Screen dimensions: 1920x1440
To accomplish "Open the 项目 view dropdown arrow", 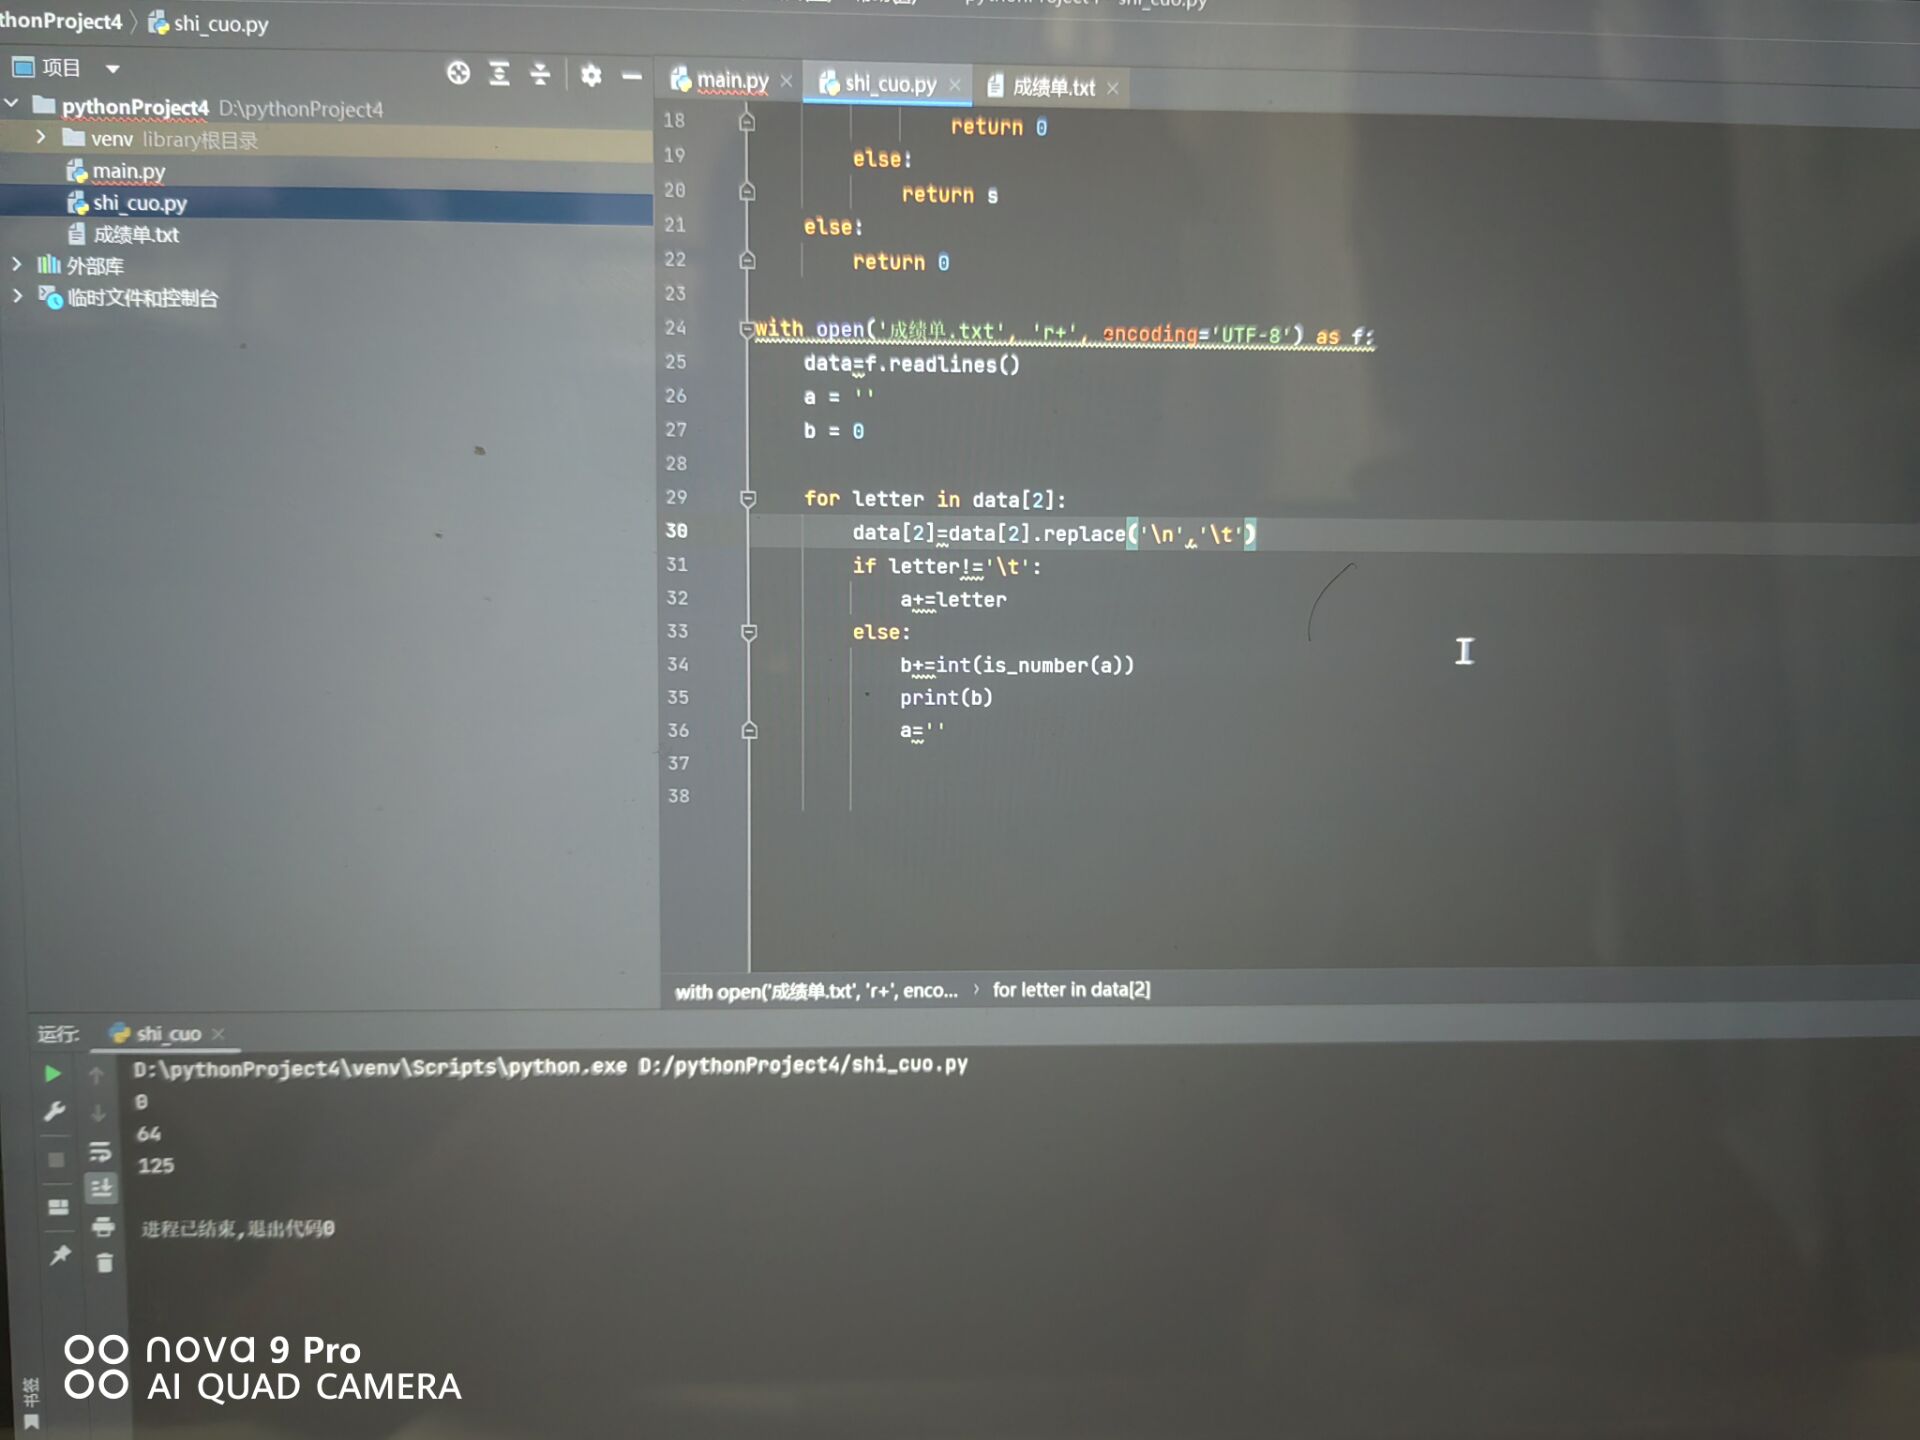I will pyautogui.click(x=112, y=69).
